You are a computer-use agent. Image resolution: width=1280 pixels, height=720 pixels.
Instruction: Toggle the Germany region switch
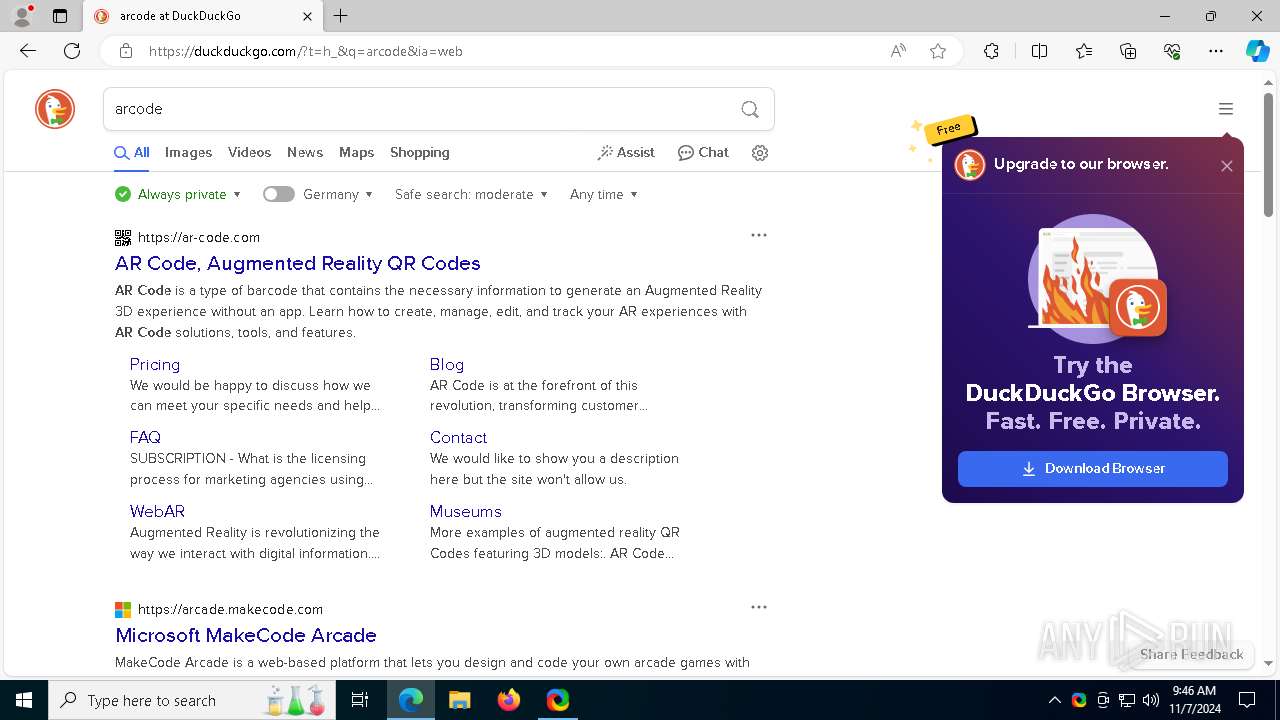click(279, 194)
